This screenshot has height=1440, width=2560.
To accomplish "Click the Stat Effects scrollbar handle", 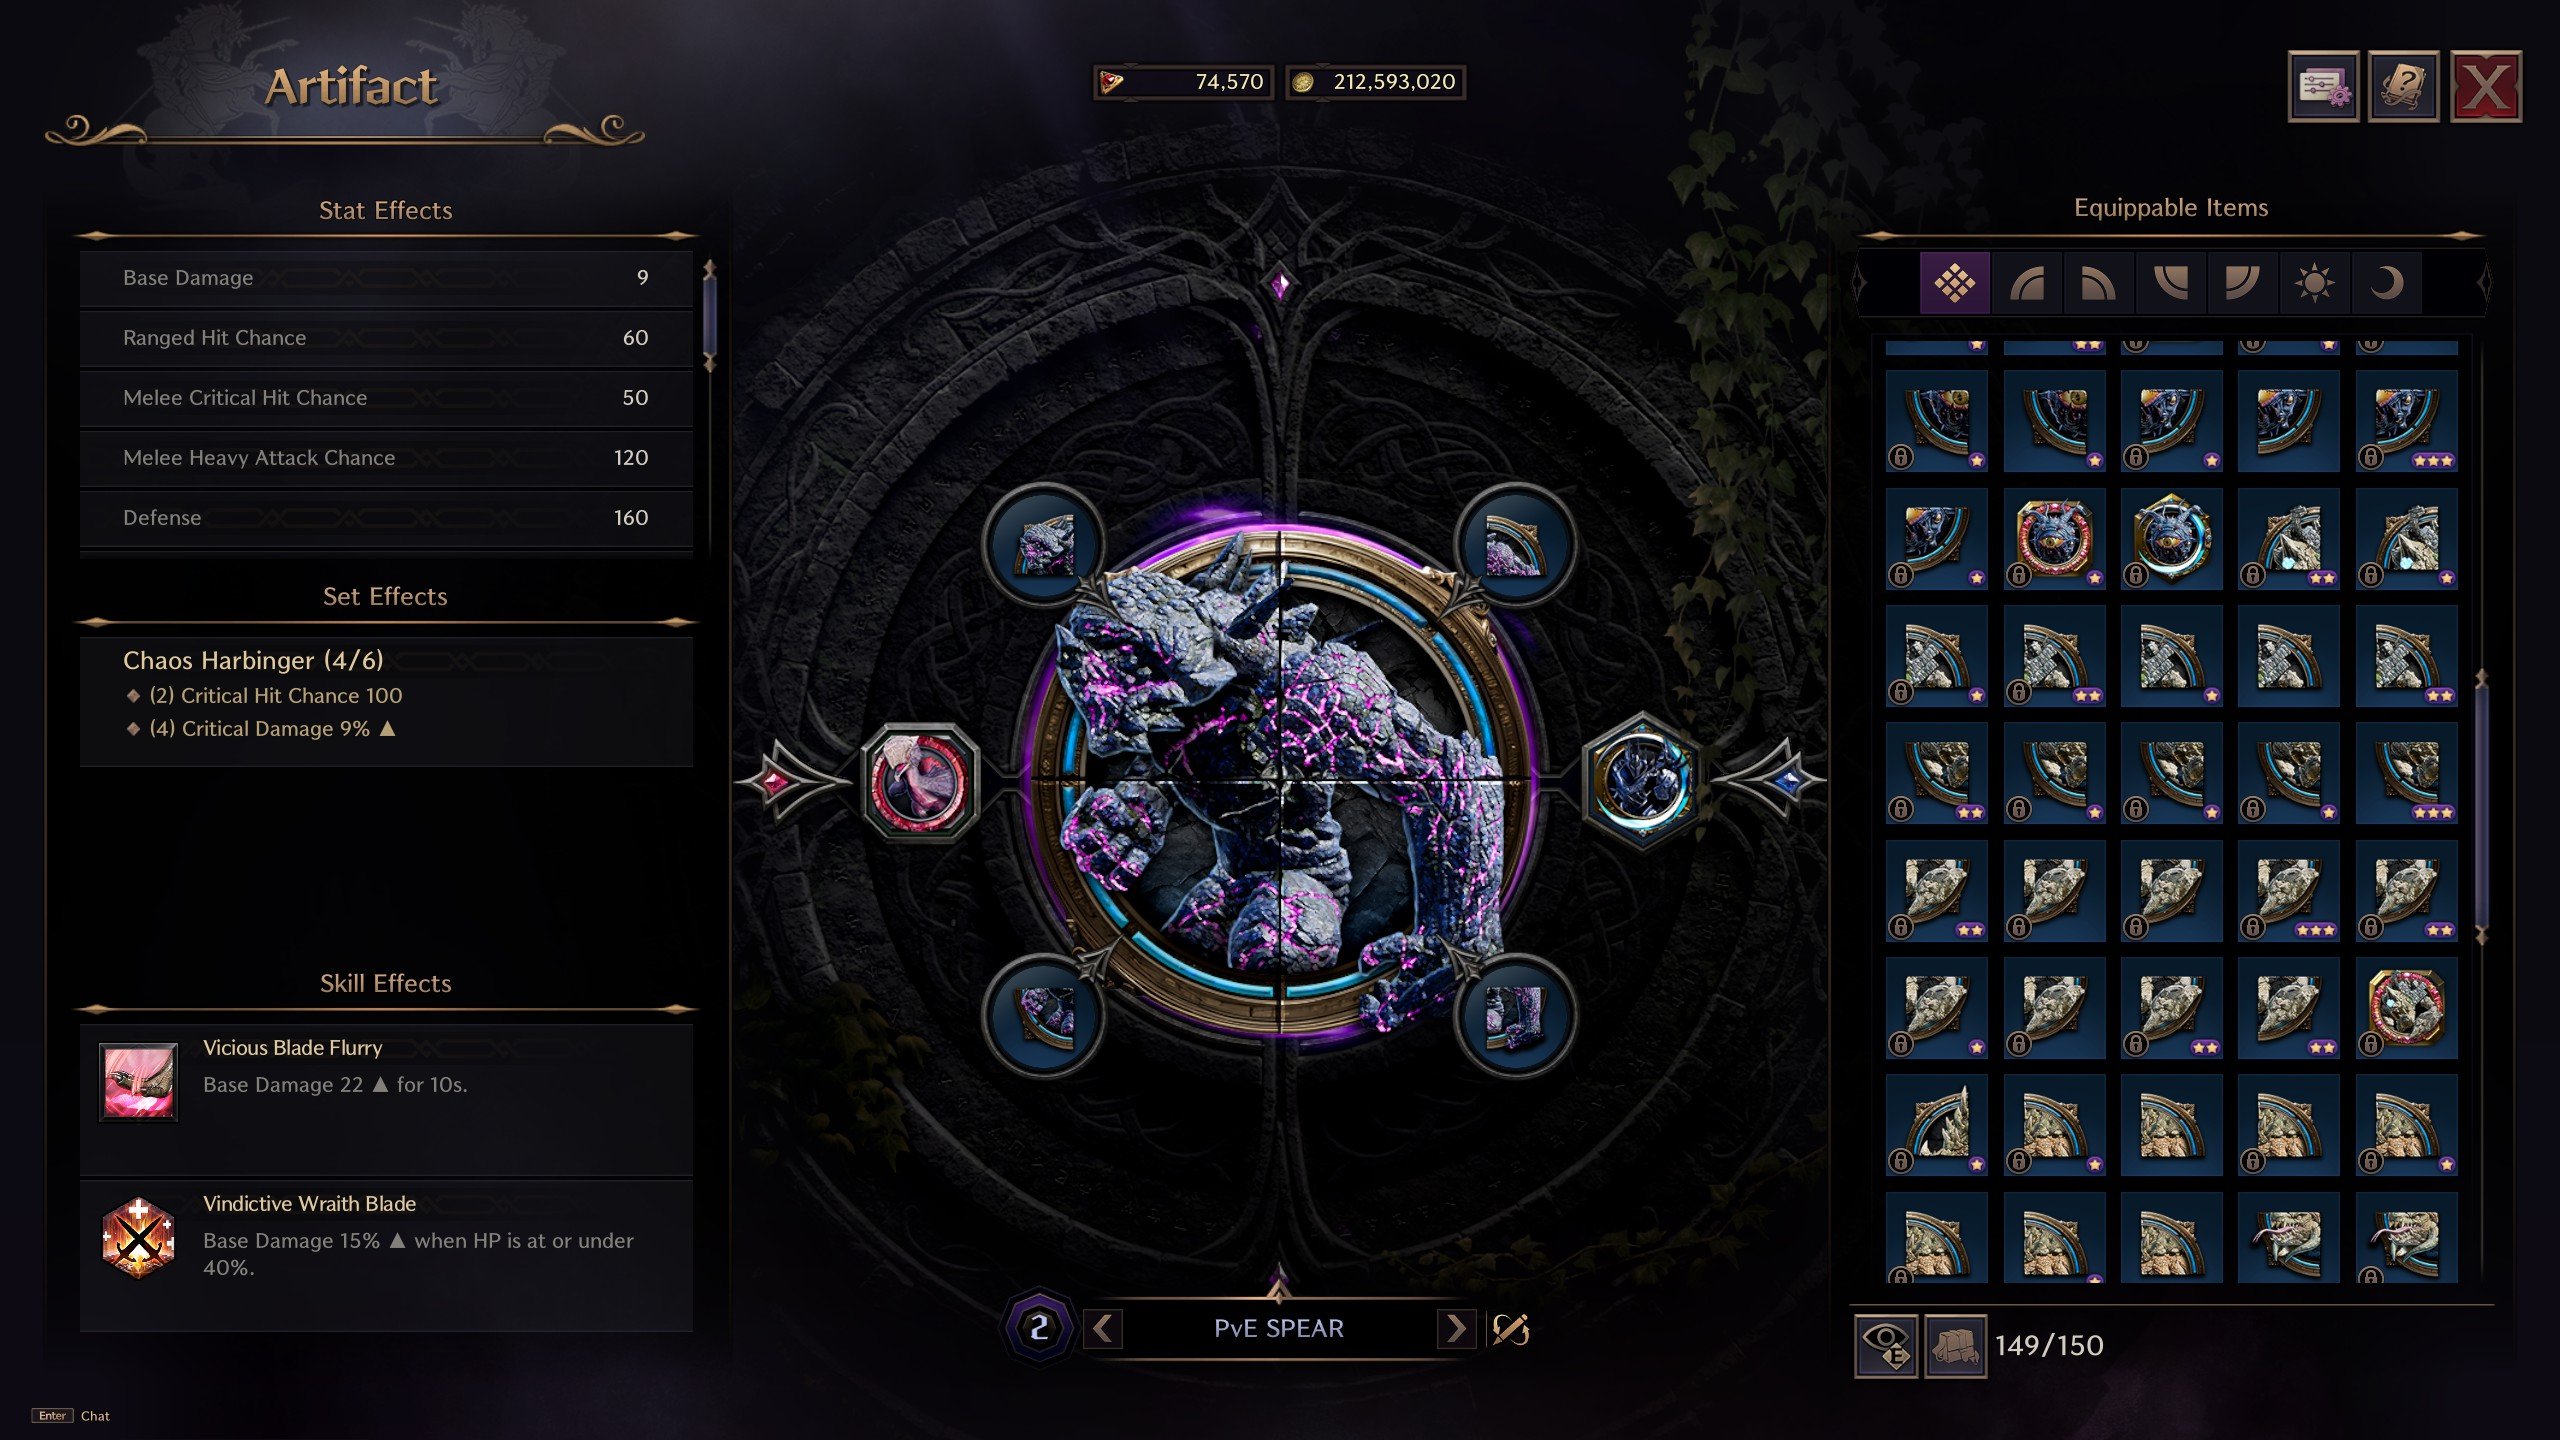I will point(710,315).
